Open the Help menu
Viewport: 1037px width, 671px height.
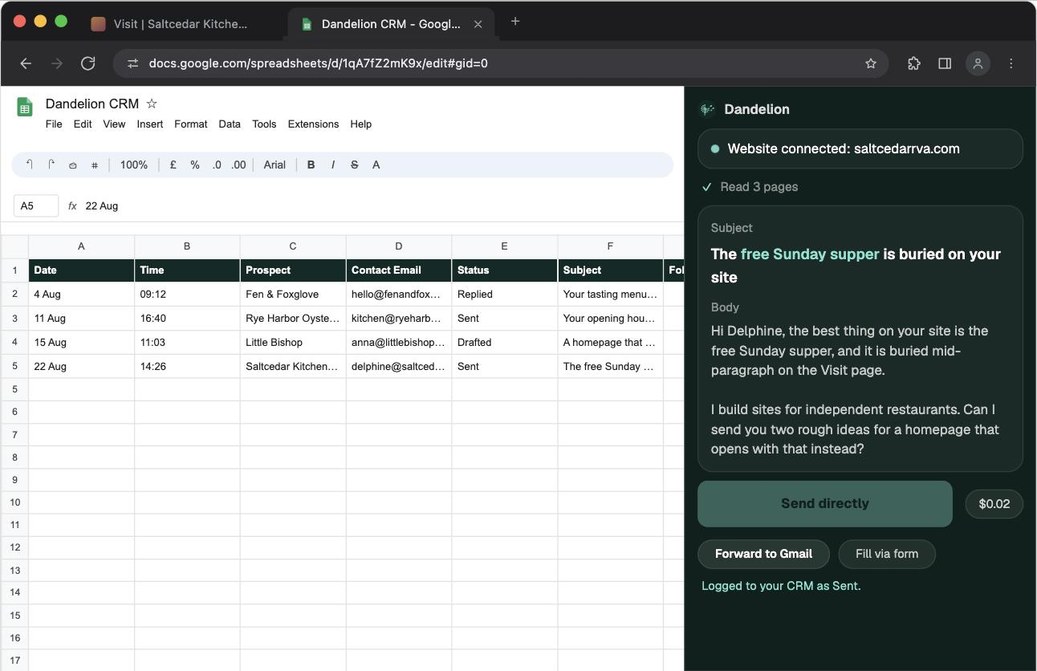coord(360,124)
